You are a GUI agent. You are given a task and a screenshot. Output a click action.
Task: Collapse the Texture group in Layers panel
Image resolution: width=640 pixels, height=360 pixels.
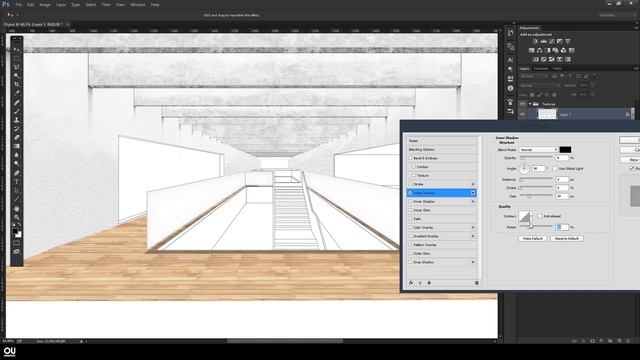click(x=530, y=104)
